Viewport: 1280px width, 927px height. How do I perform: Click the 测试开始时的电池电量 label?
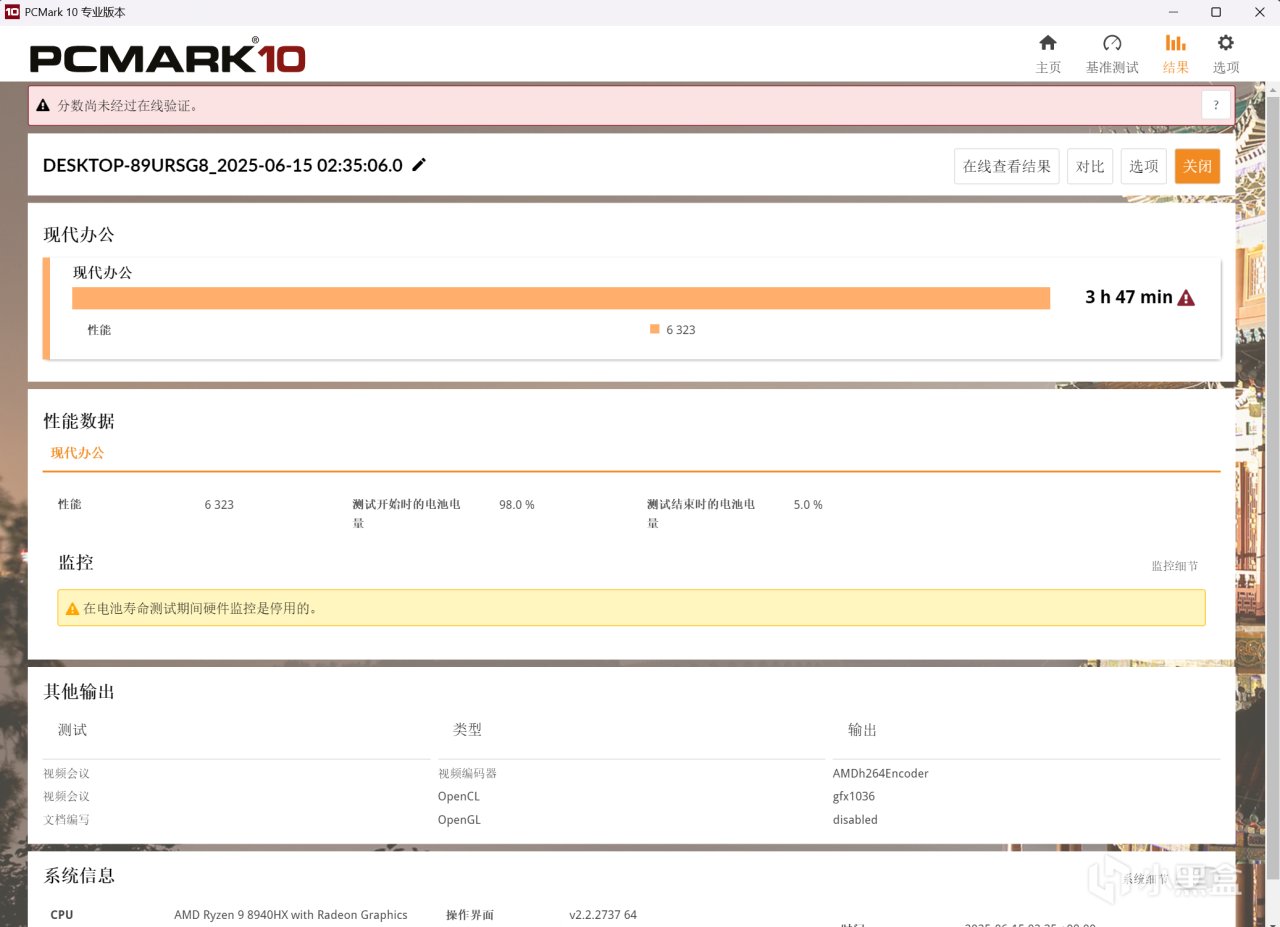pyautogui.click(x=406, y=513)
